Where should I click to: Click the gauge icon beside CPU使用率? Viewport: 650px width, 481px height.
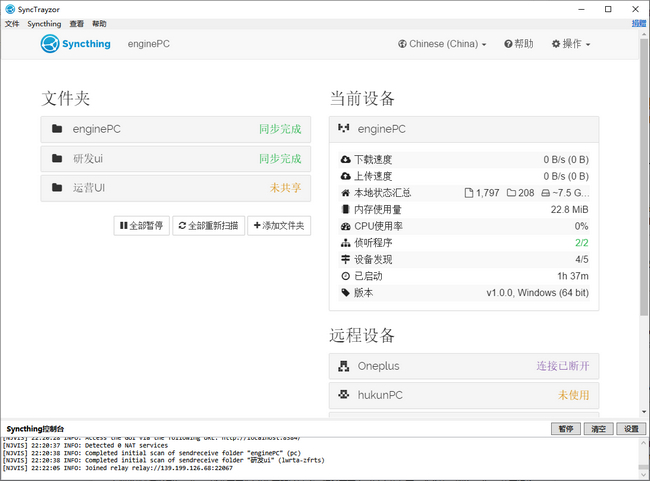[345, 226]
